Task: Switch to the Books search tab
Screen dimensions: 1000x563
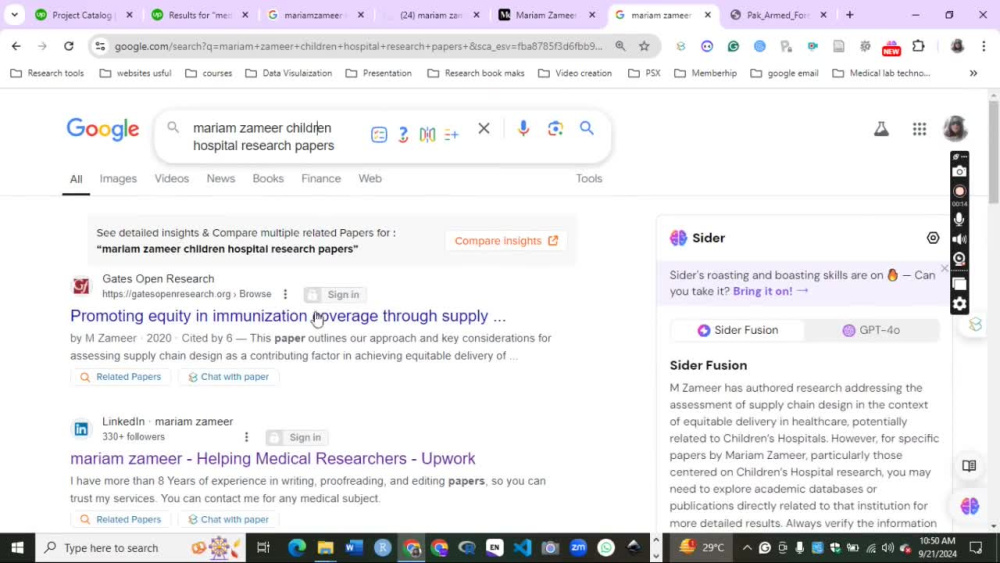Action: [x=268, y=179]
